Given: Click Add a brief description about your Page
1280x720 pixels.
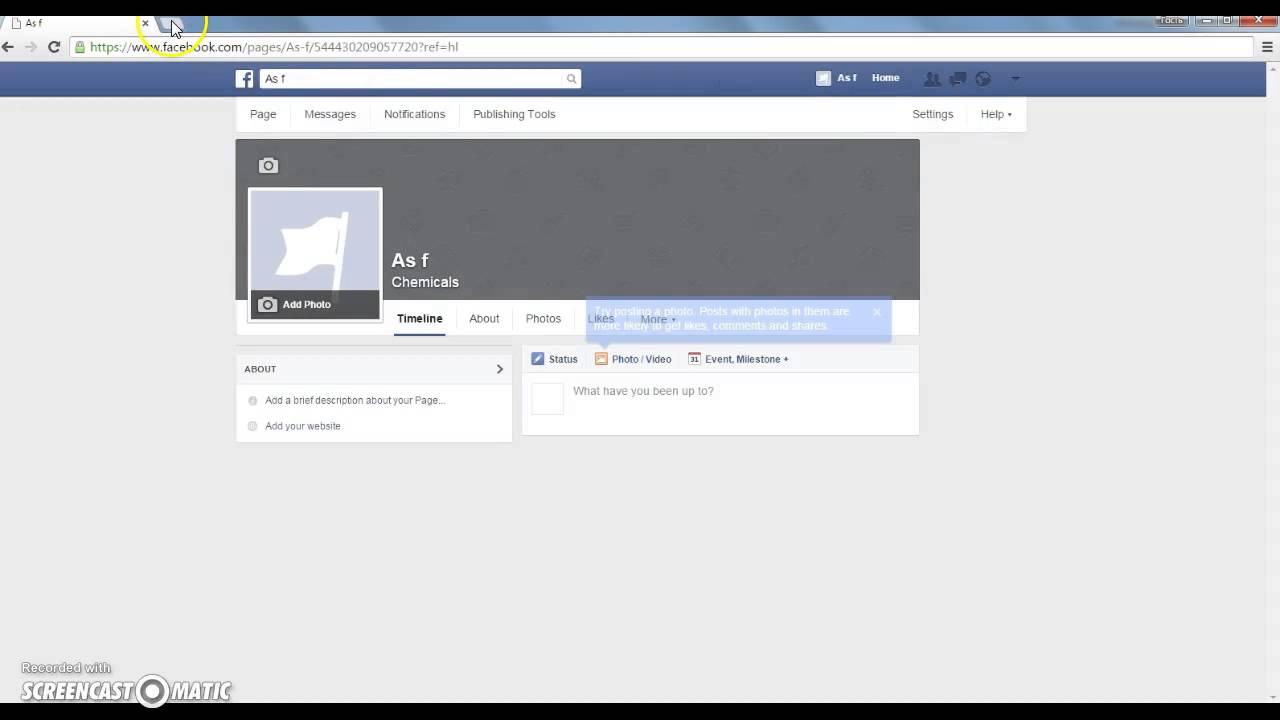Looking at the screenshot, I should (355, 400).
